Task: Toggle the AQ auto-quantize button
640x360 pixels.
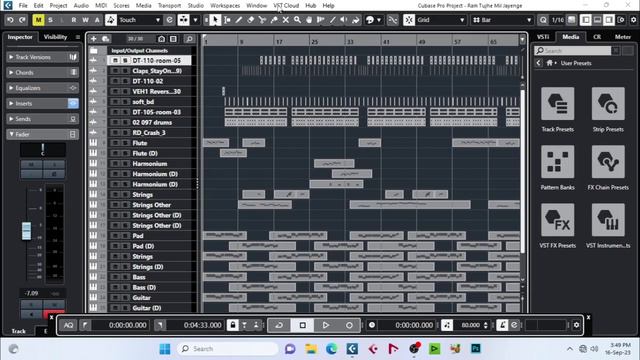Action: (69, 325)
